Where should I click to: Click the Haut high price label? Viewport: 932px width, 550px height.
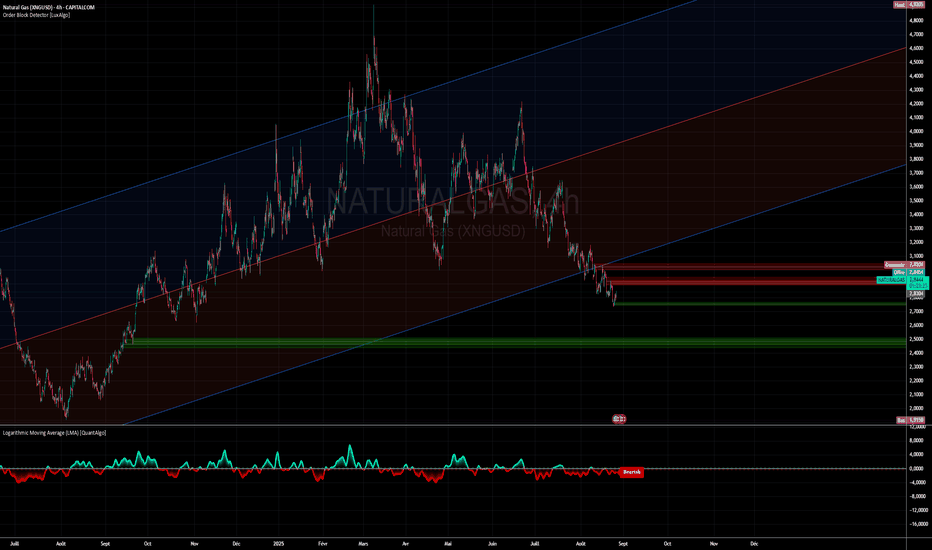click(909, 5)
